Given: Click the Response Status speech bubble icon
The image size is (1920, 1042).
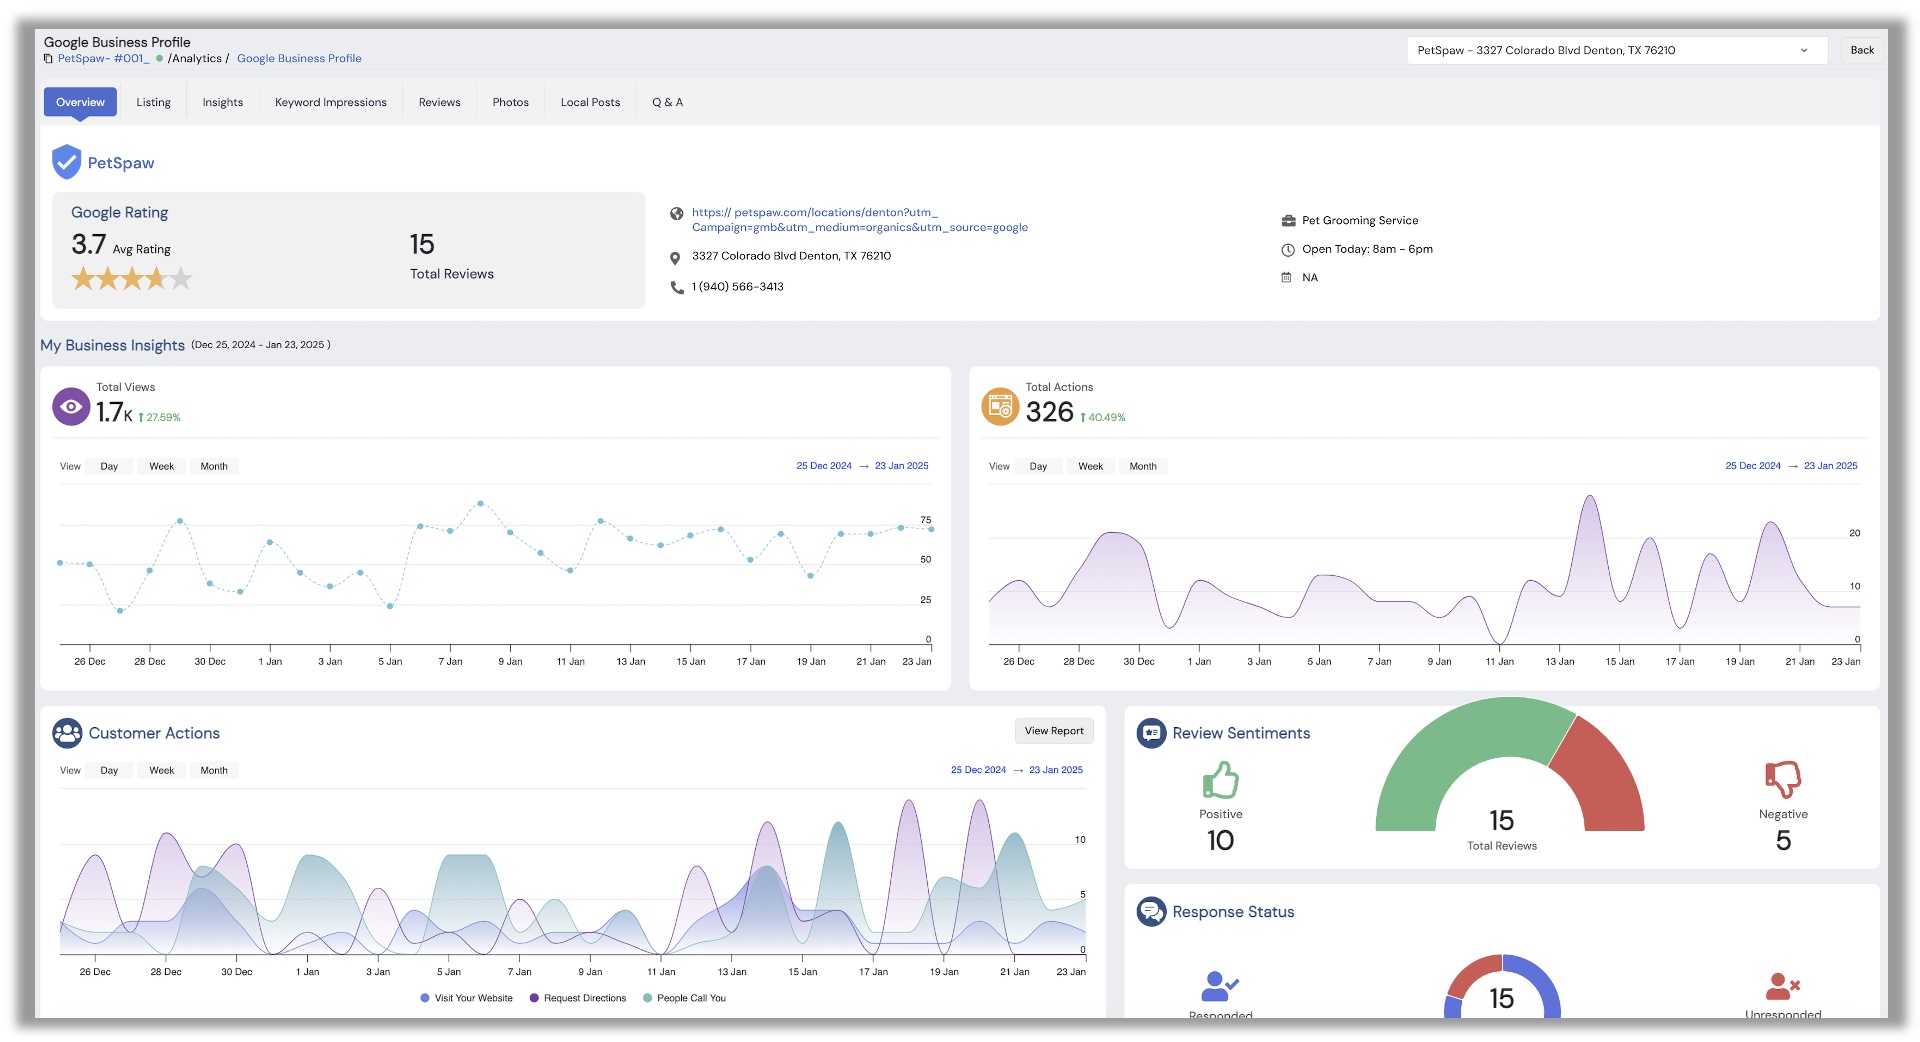Looking at the screenshot, I should point(1151,912).
